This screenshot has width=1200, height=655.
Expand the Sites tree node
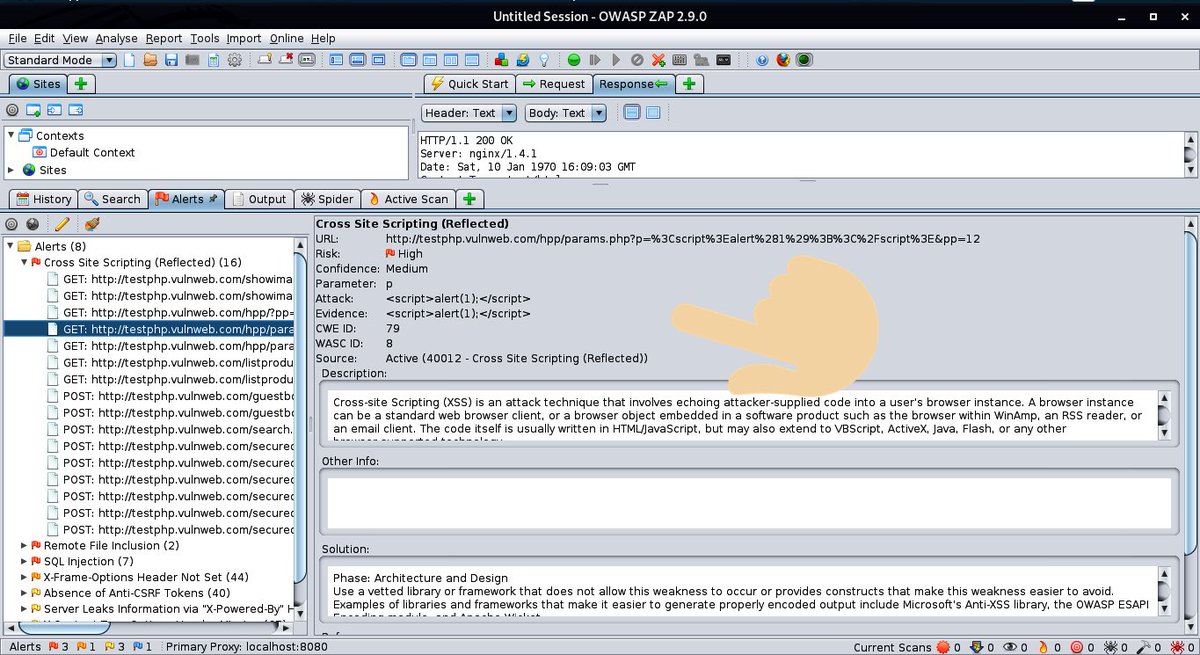tap(12, 170)
